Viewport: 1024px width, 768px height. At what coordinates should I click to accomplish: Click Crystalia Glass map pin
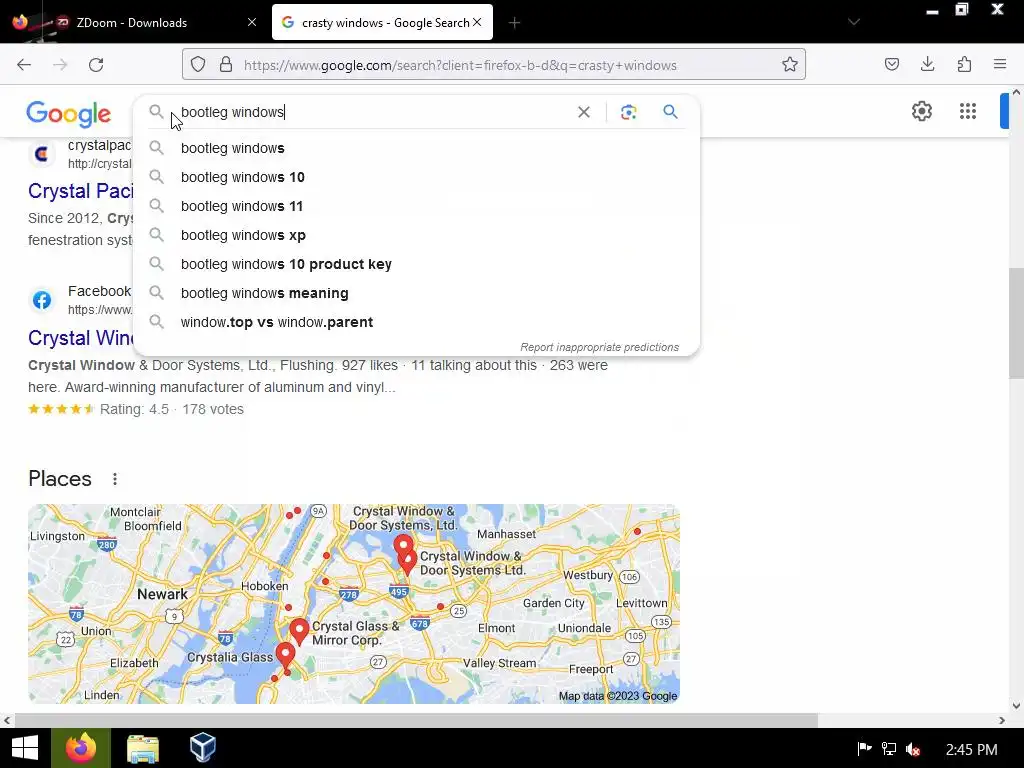[x=285, y=655]
